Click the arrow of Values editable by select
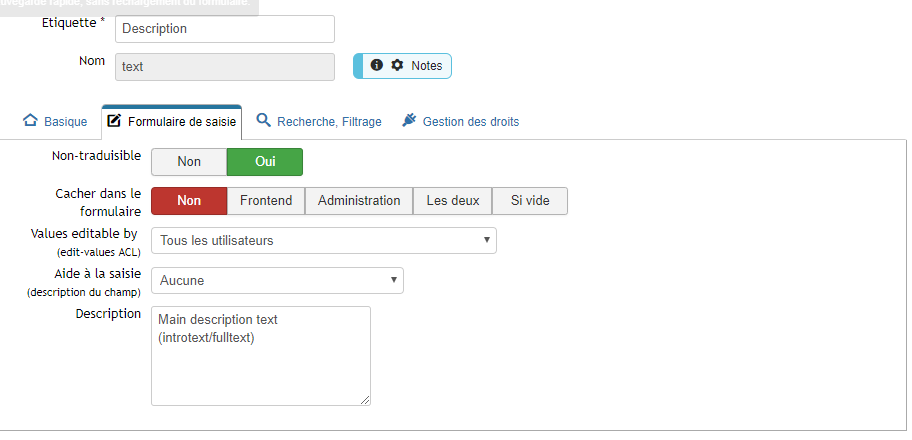This screenshot has width=912, height=440. (487, 240)
